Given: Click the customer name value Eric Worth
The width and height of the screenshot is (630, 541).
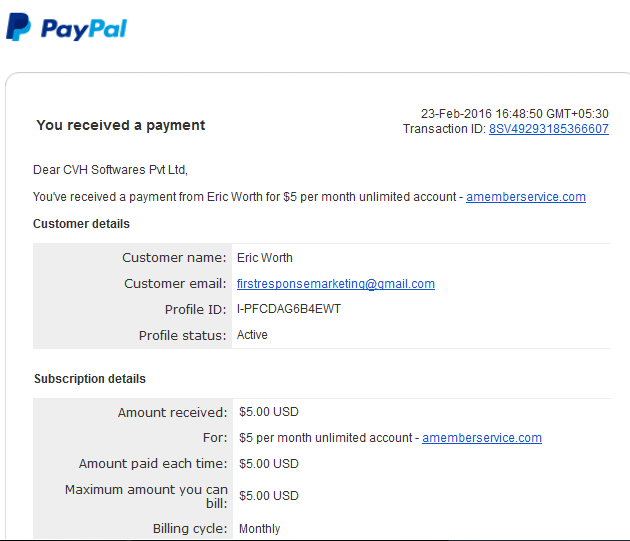Looking at the screenshot, I should [x=264, y=258].
